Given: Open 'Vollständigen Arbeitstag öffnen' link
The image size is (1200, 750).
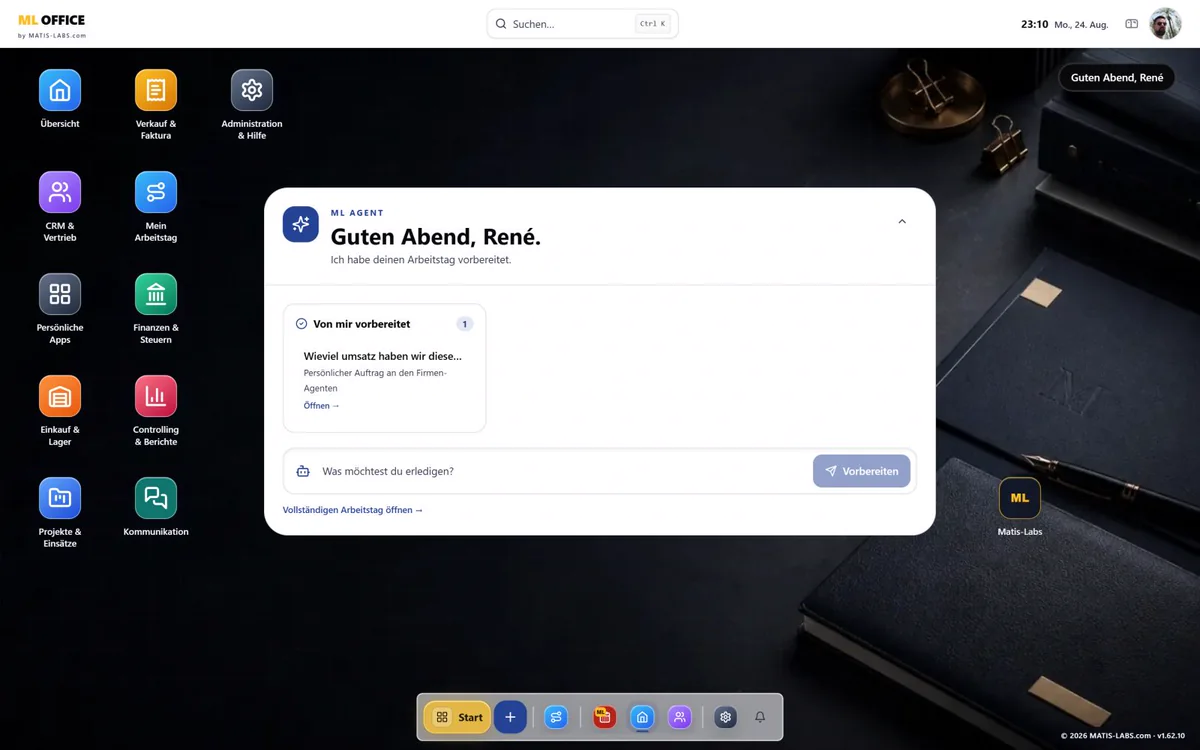Looking at the screenshot, I should coord(353,510).
